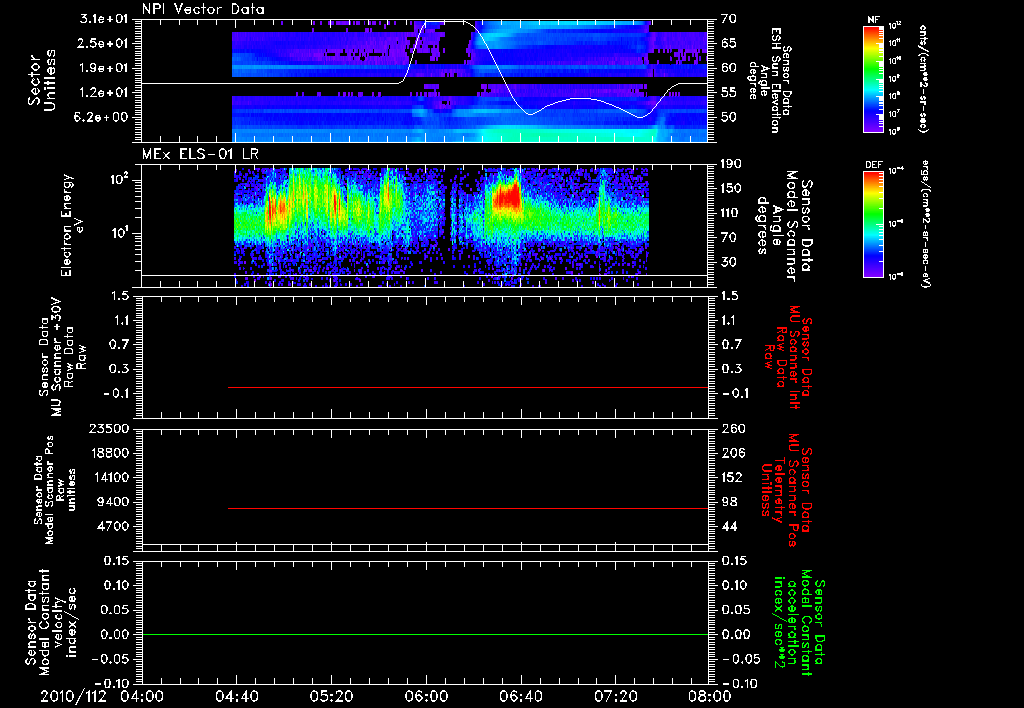The width and height of the screenshot is (1024, 708).
Task: Click the red line in MU Scanner panel
Action: tap(468, 387)
